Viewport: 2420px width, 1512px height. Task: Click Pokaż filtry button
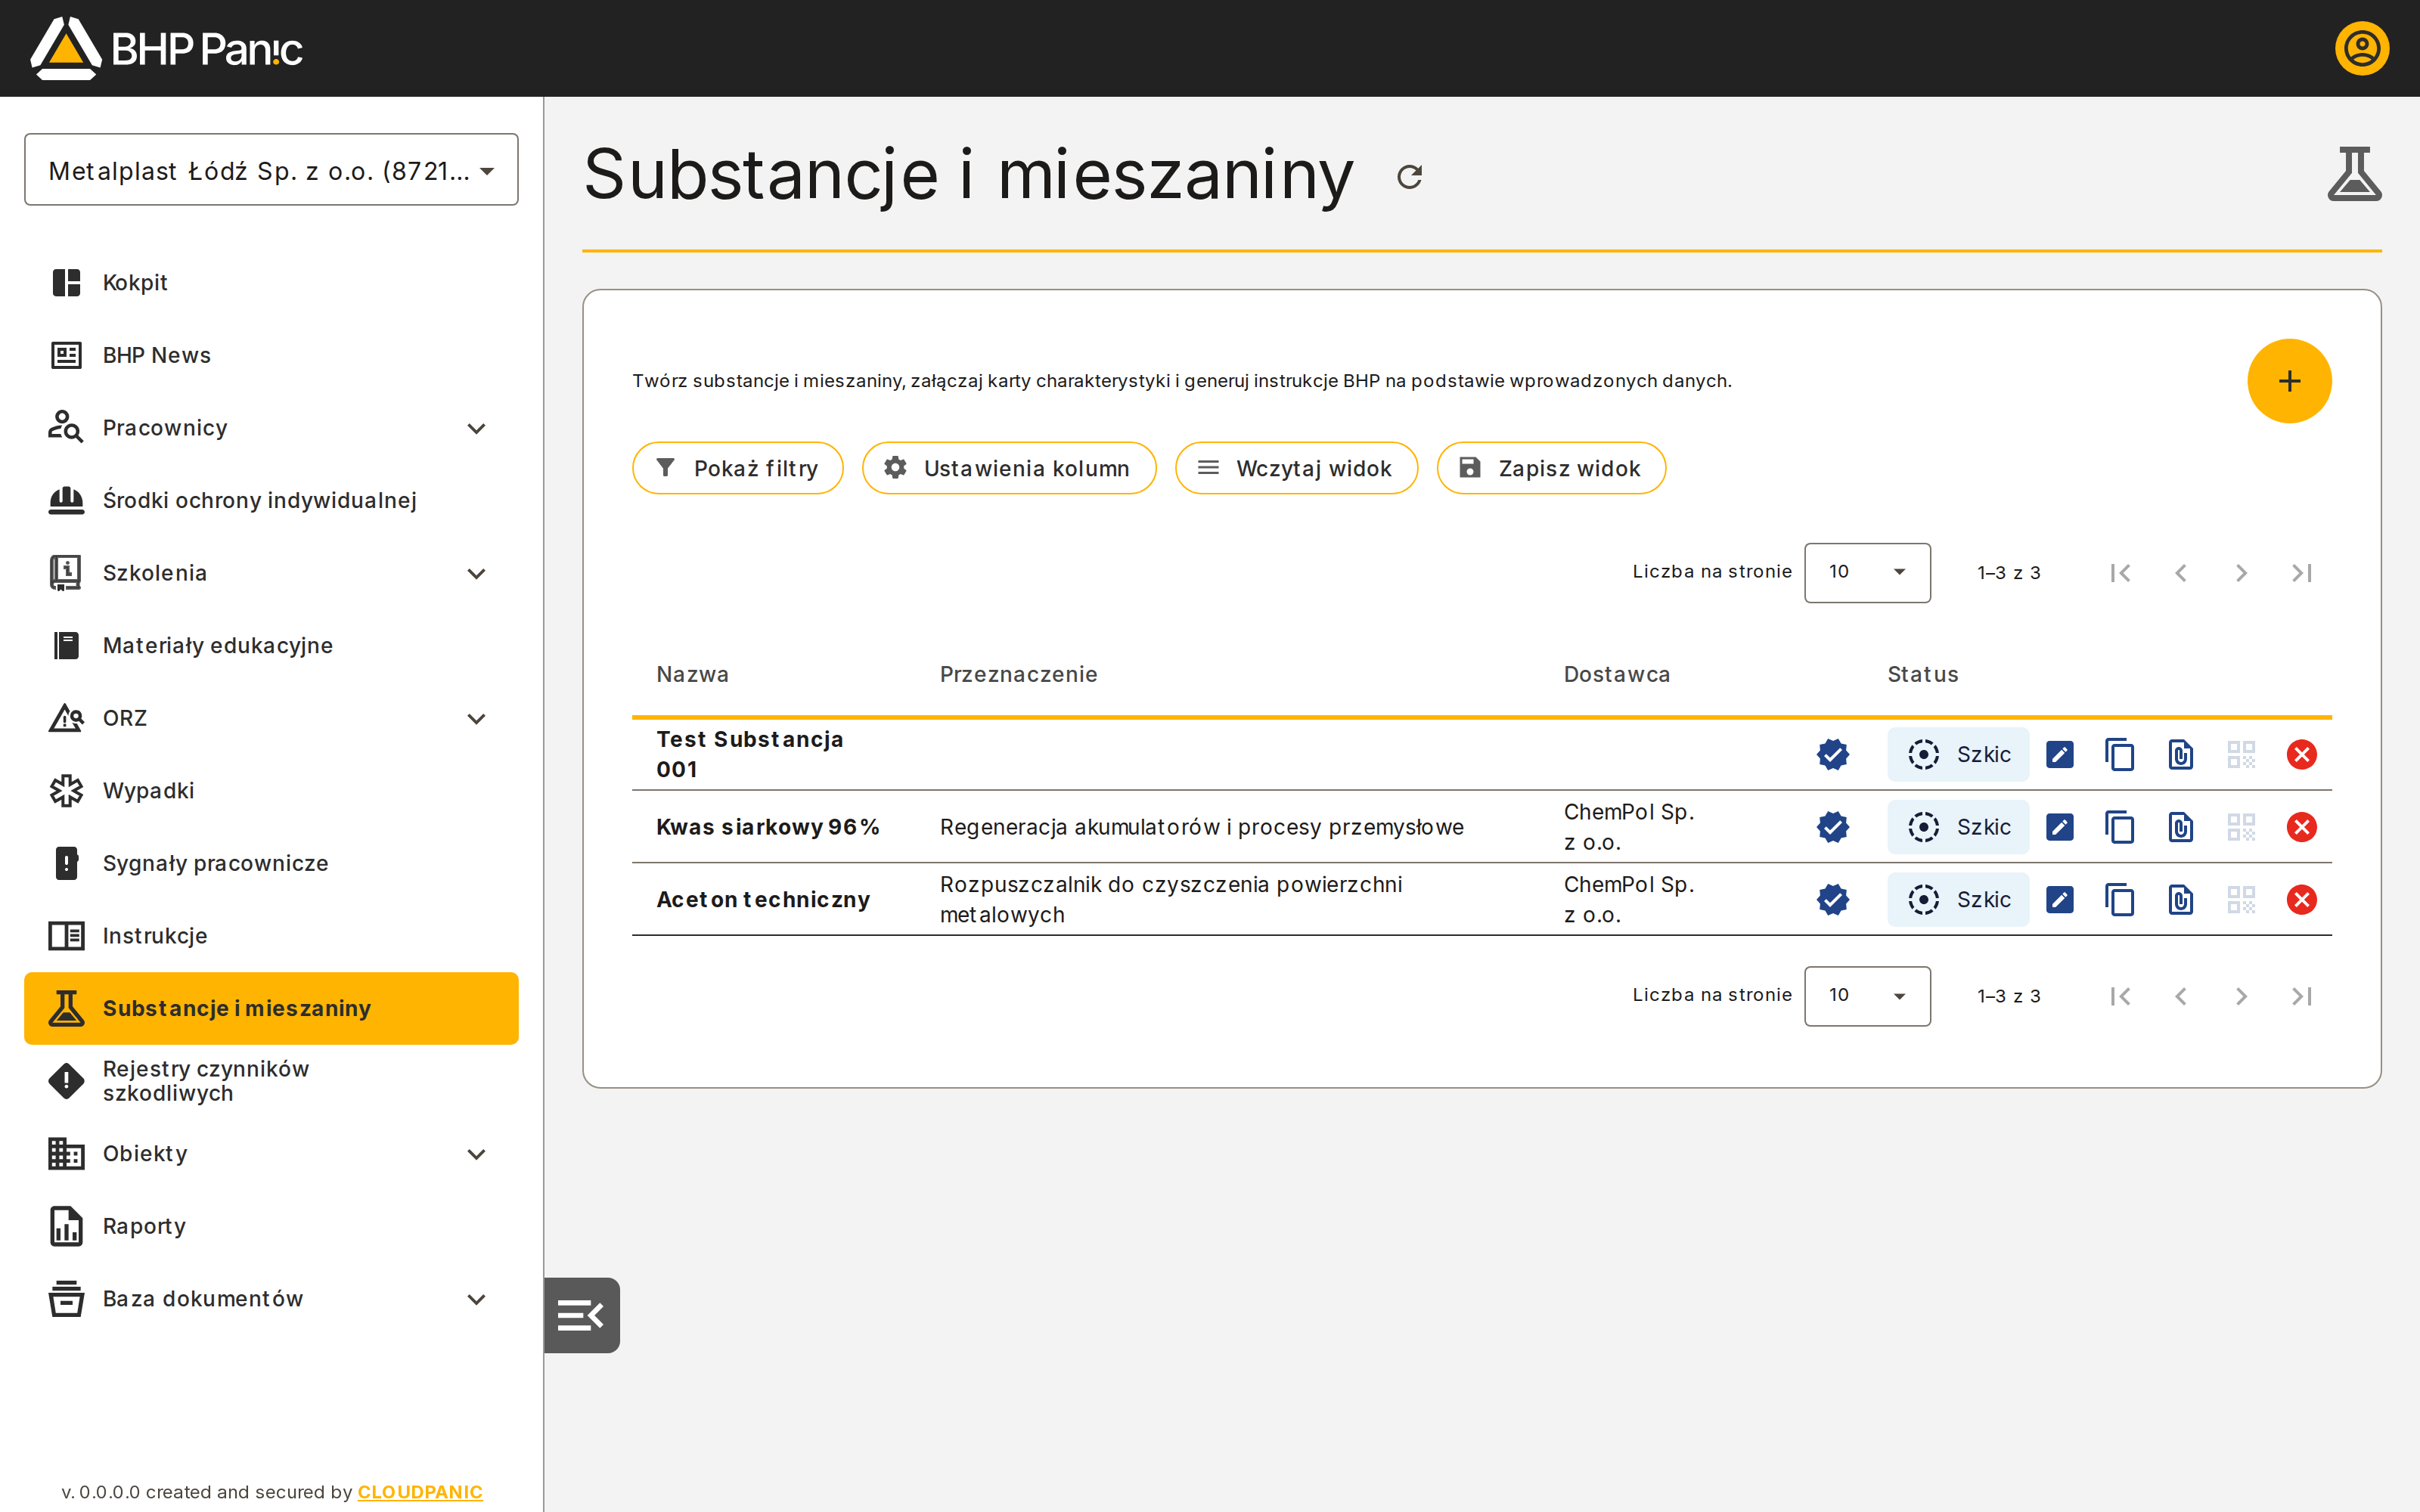click(x=737, y=468)
